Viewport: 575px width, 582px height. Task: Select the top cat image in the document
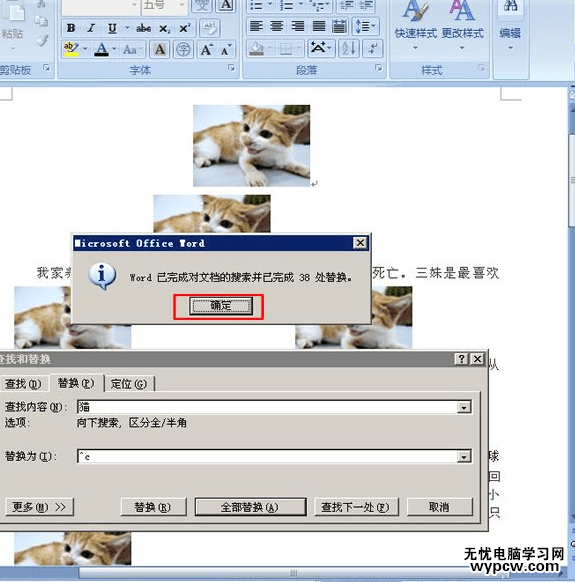point(251,146)
